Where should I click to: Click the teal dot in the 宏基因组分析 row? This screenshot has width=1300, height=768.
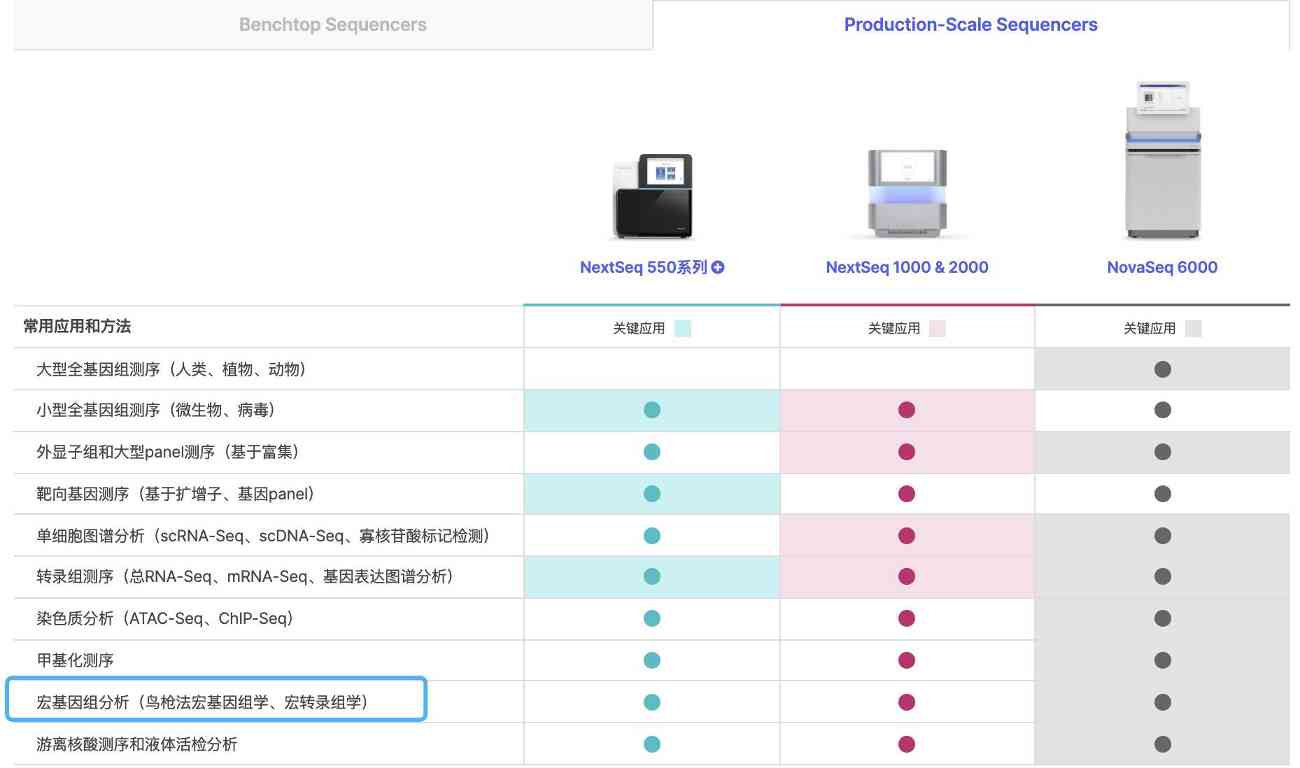pos(652,703)
